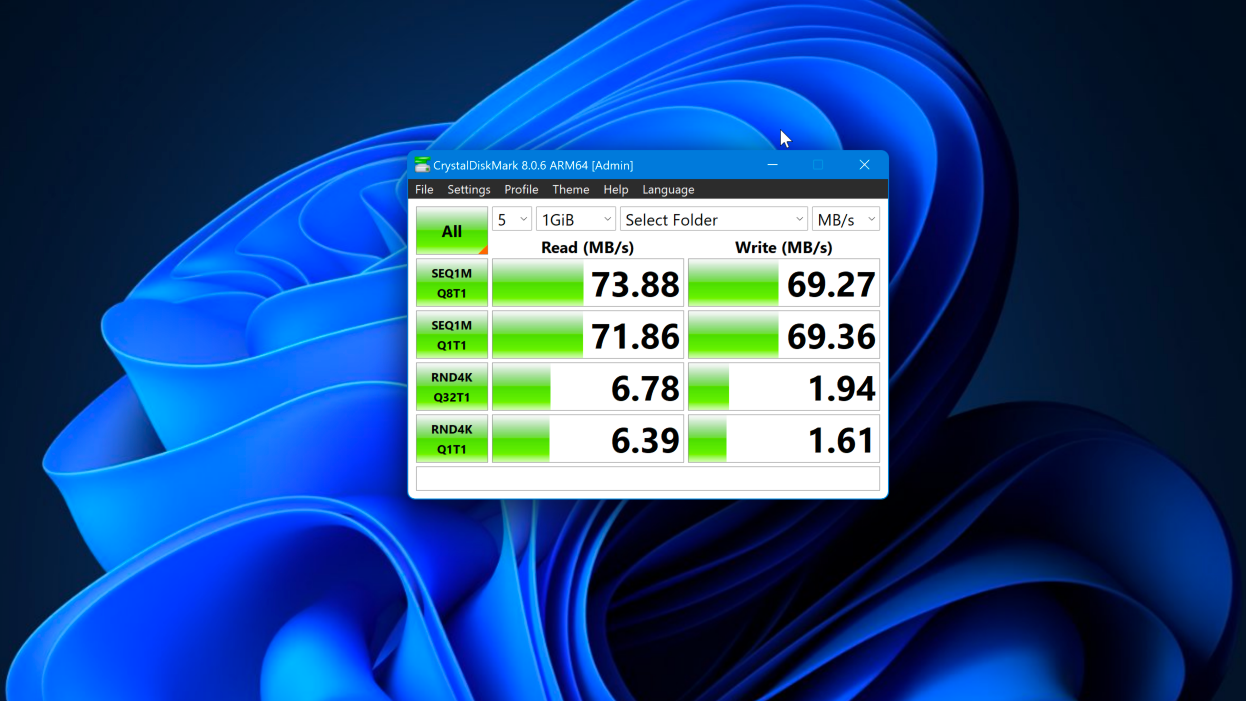Open the File menu
Viewport: 1246px width, 701px height.
[x=424, y=189]
